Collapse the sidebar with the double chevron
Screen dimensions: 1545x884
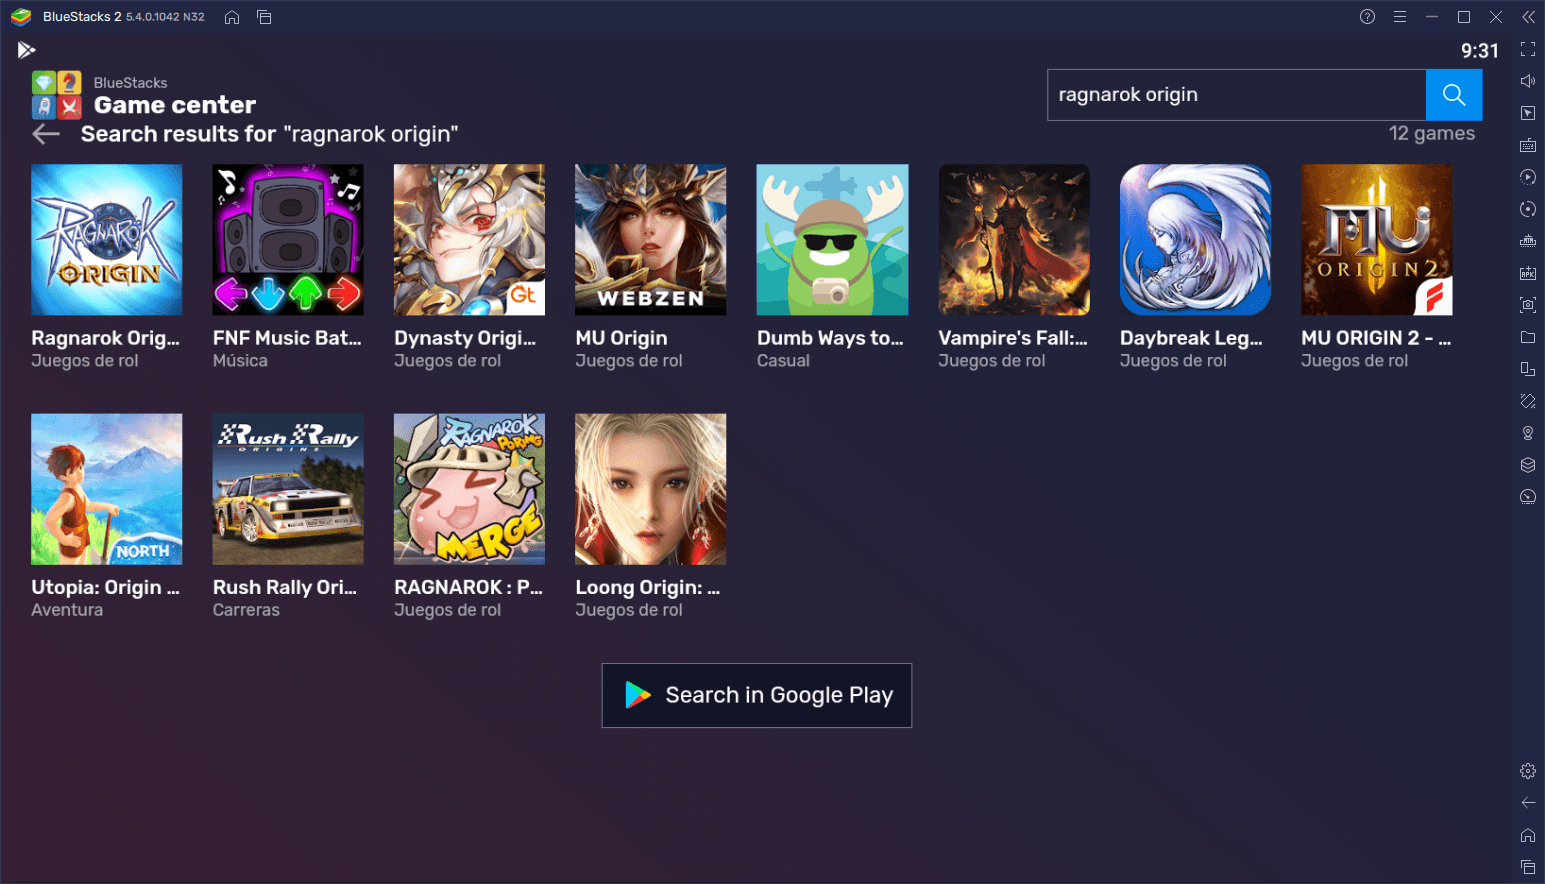click(x=1528, y=17)
